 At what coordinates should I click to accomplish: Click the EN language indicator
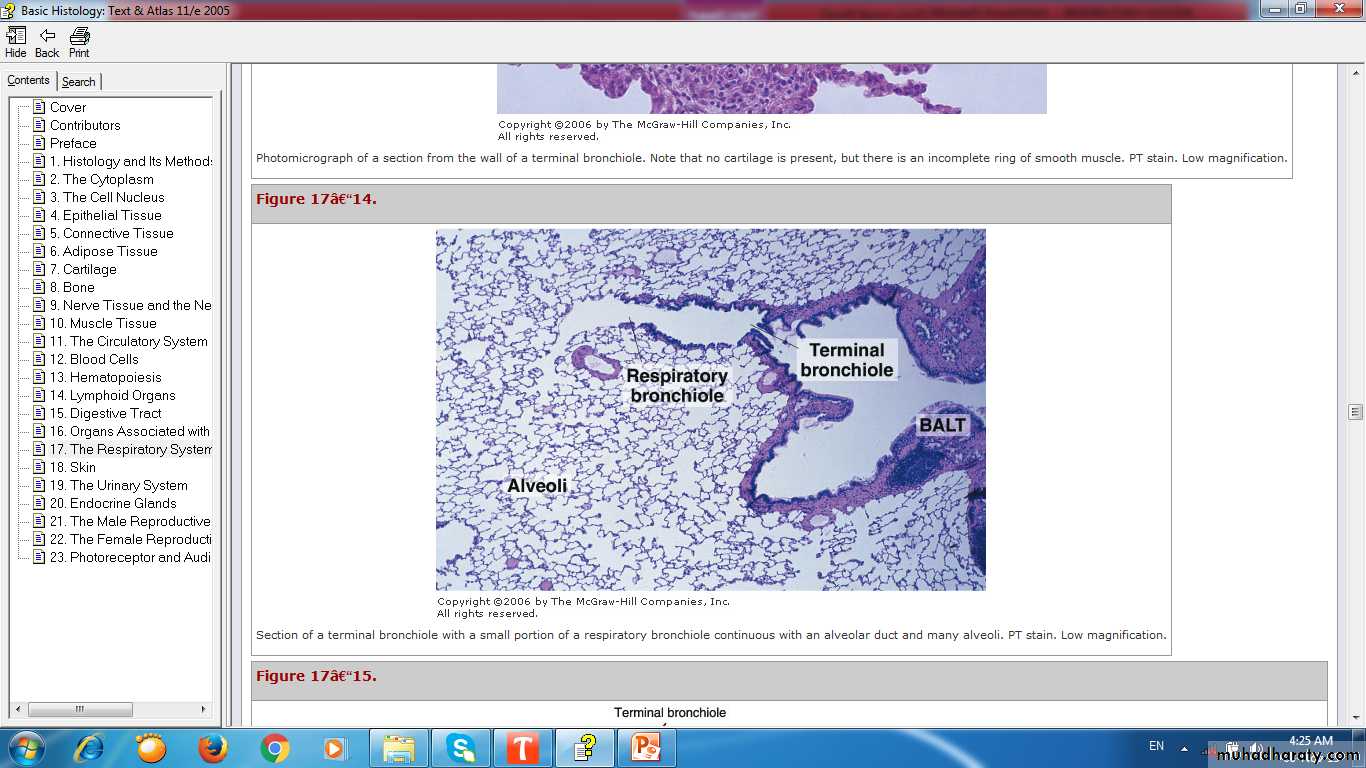pyautogui.click(x=1156, y=746)
